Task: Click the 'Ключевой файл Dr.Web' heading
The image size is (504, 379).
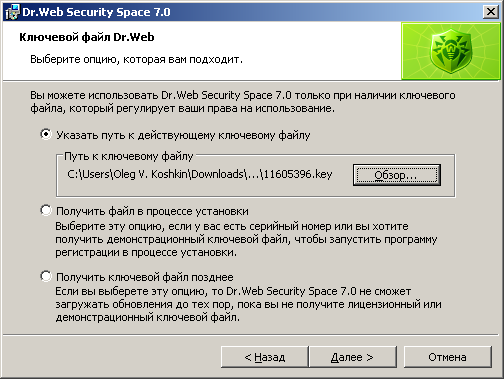Action: tap(87, 37)
